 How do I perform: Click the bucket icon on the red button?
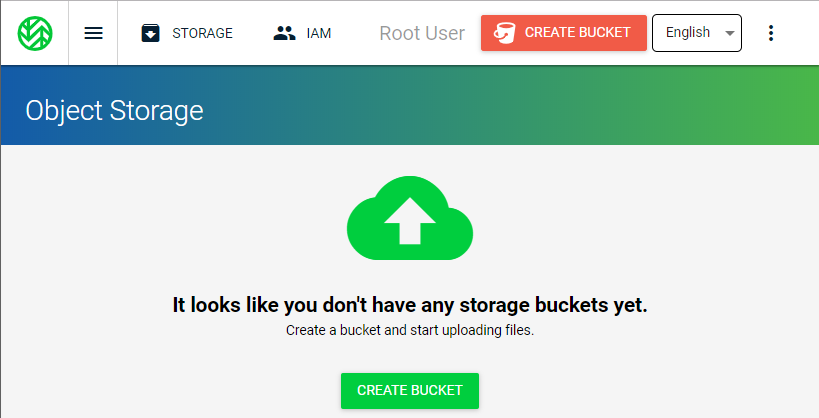(x=504, y=33)
